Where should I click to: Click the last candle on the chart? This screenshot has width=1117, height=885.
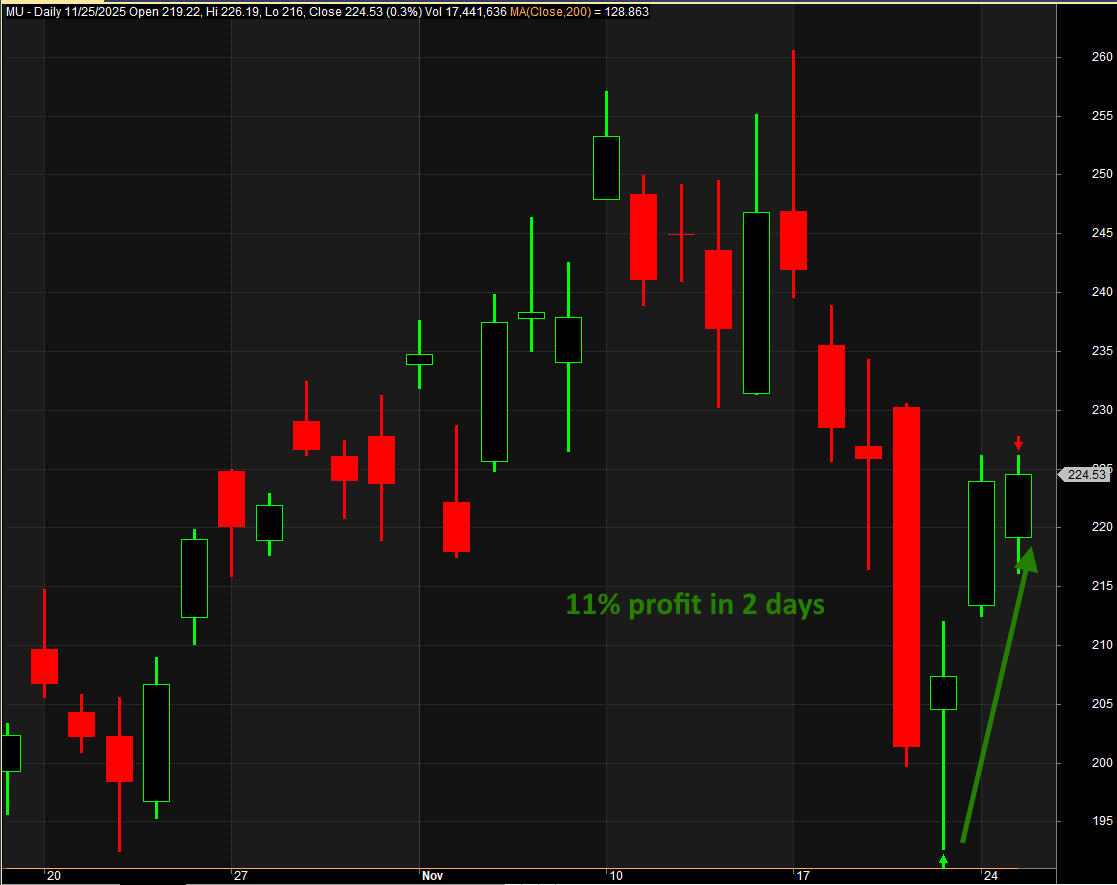point(1018,505)
